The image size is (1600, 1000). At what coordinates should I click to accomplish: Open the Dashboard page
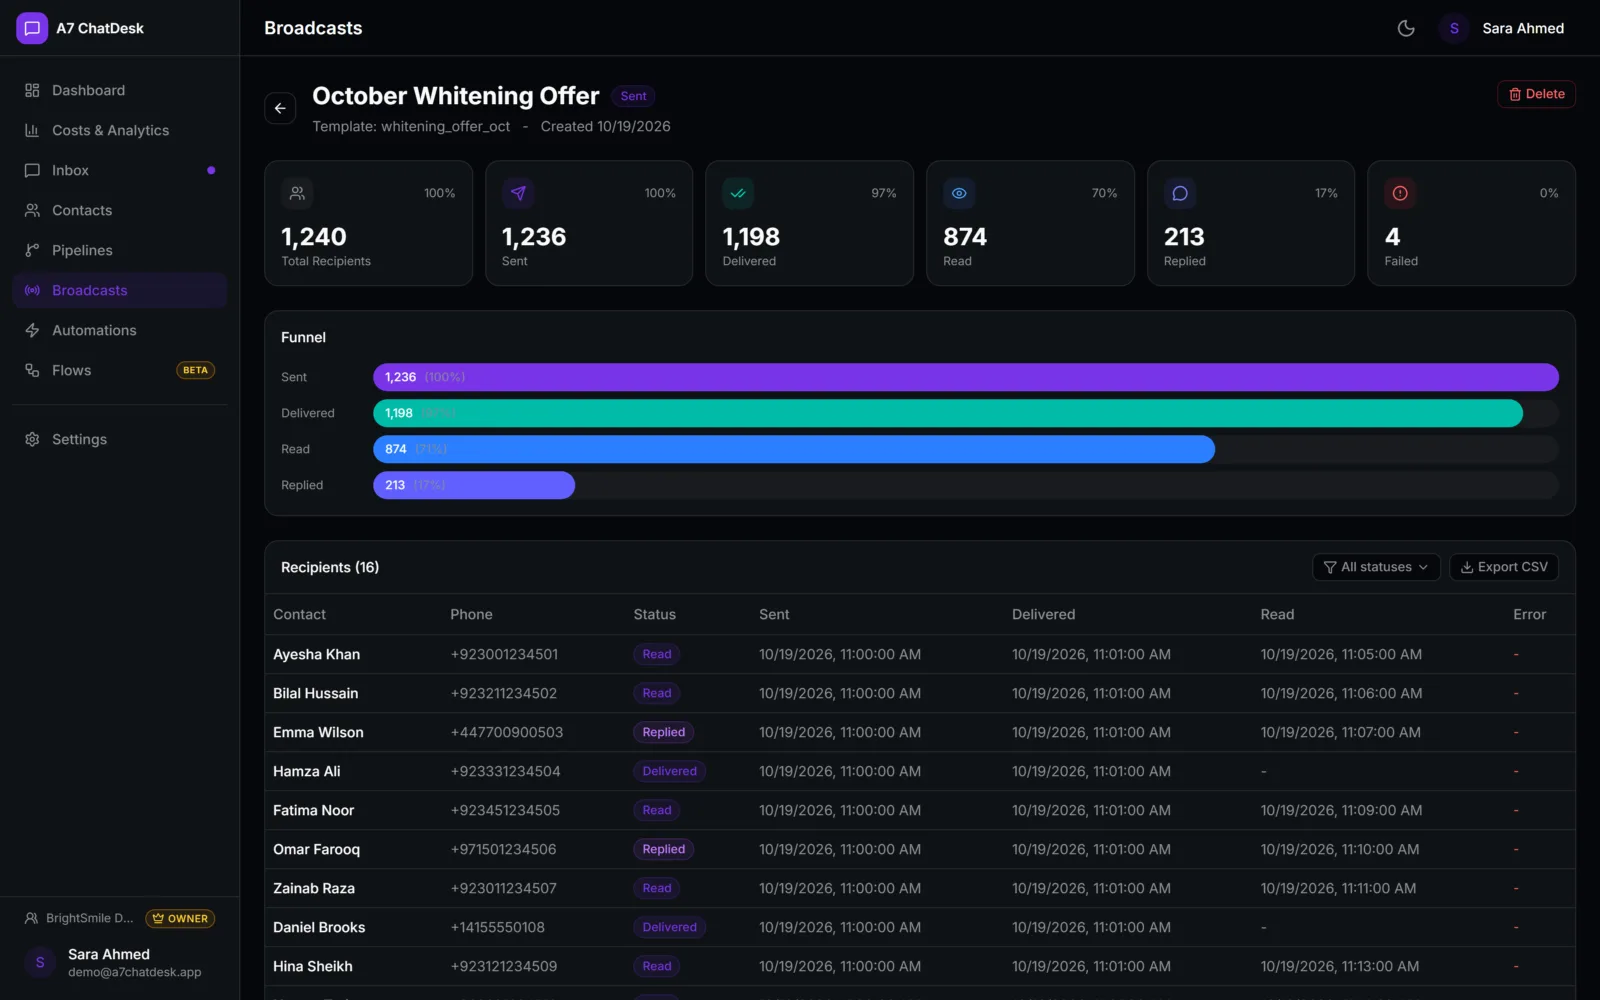[x=120, y=90]
